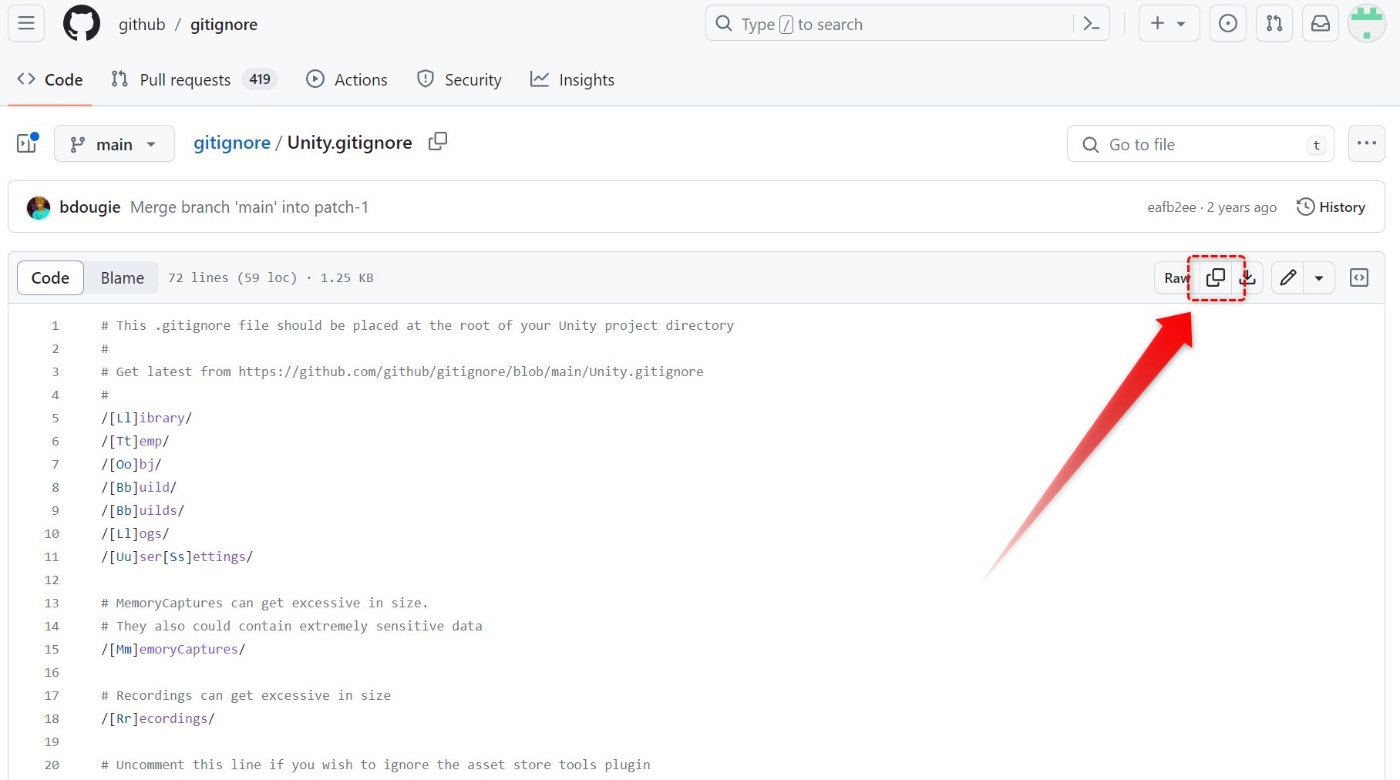Viewport: 1400px width, 780px height.
Task: Download the raw file
Action: click(x=1248, y=278)
